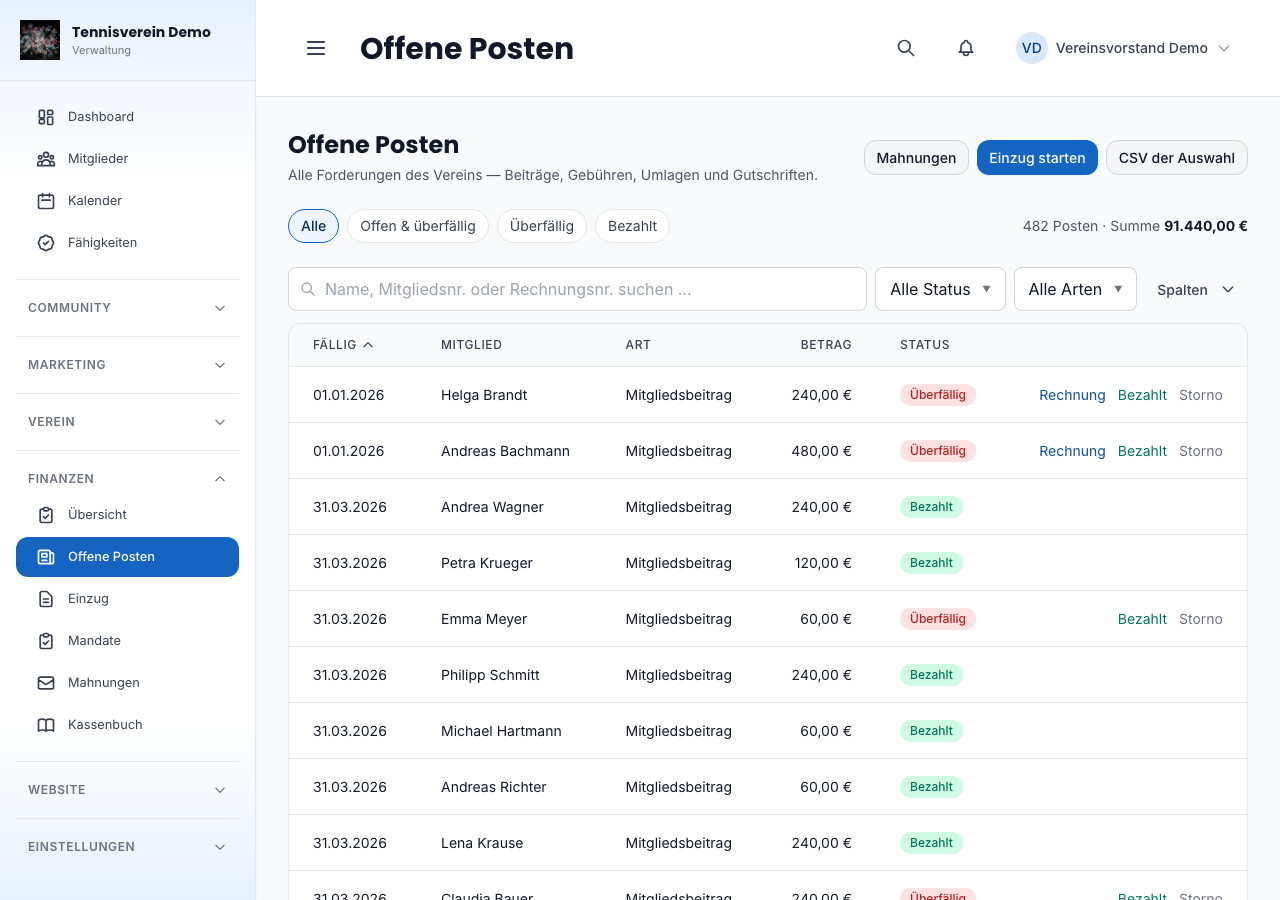Image resolution: width=1280 pixels, height=900 pixels.
Task: Expand the Spalten column chooser
Action: (1196, 290)
